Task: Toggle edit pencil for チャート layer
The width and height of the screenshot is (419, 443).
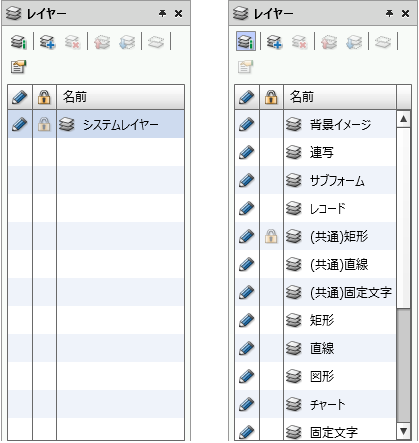Action: coord(247,404)
